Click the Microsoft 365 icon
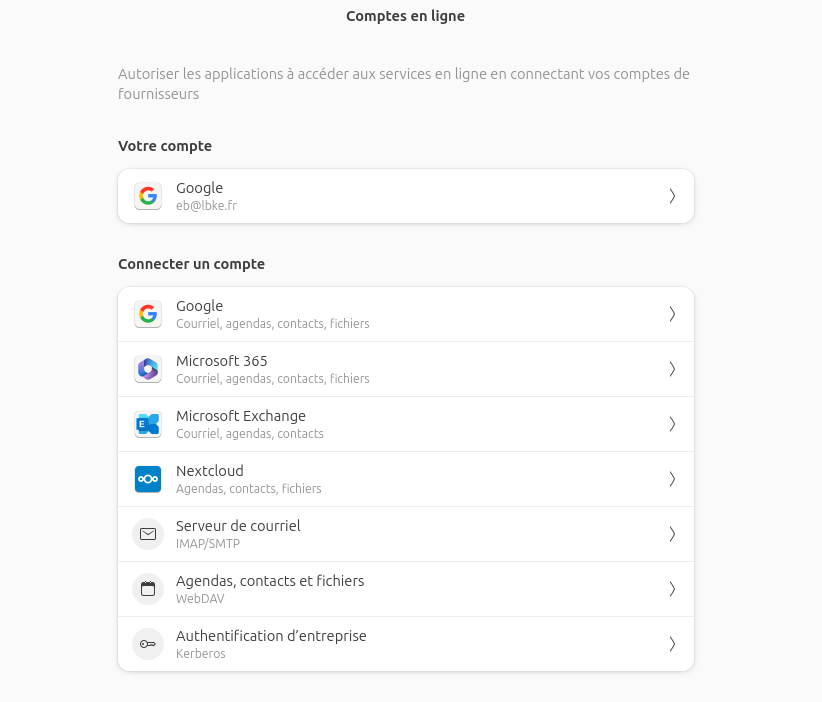The height and width of the screenshot is (702, 822). tap(148, 369)
